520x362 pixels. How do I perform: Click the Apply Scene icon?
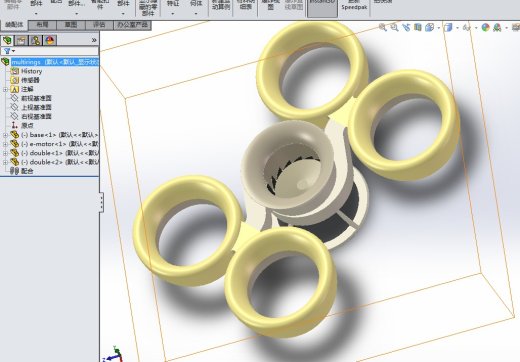pos(497,27)
